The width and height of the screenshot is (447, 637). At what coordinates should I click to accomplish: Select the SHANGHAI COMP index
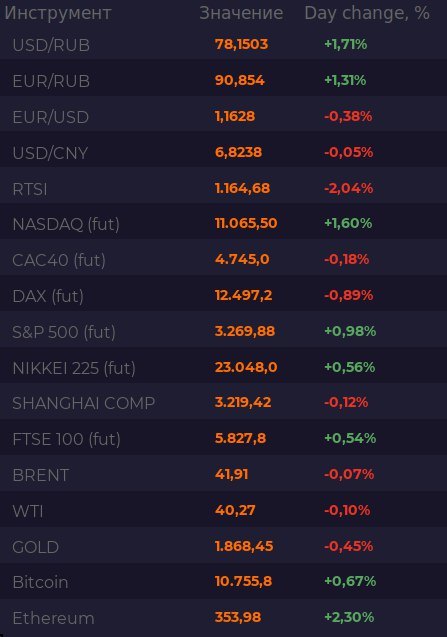coord(224,403)
